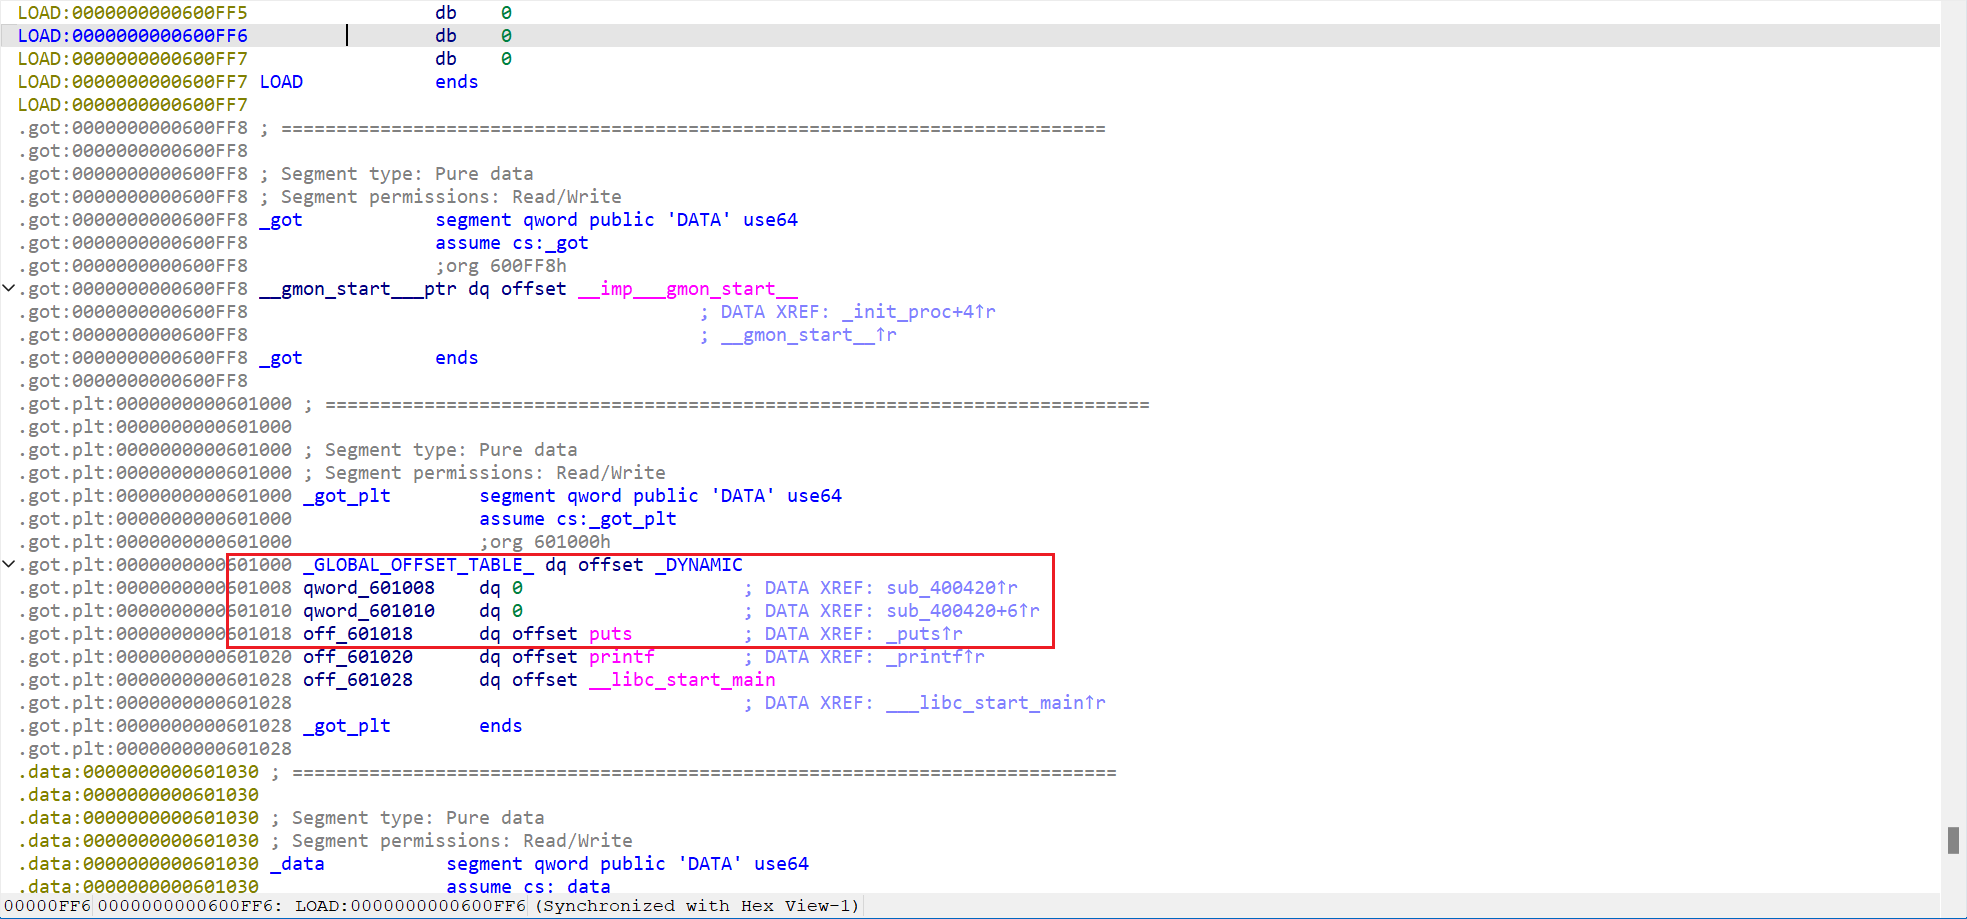The image size is (1967, 919).
Task: Select the qword_601008 label
Action: point(369,588)
